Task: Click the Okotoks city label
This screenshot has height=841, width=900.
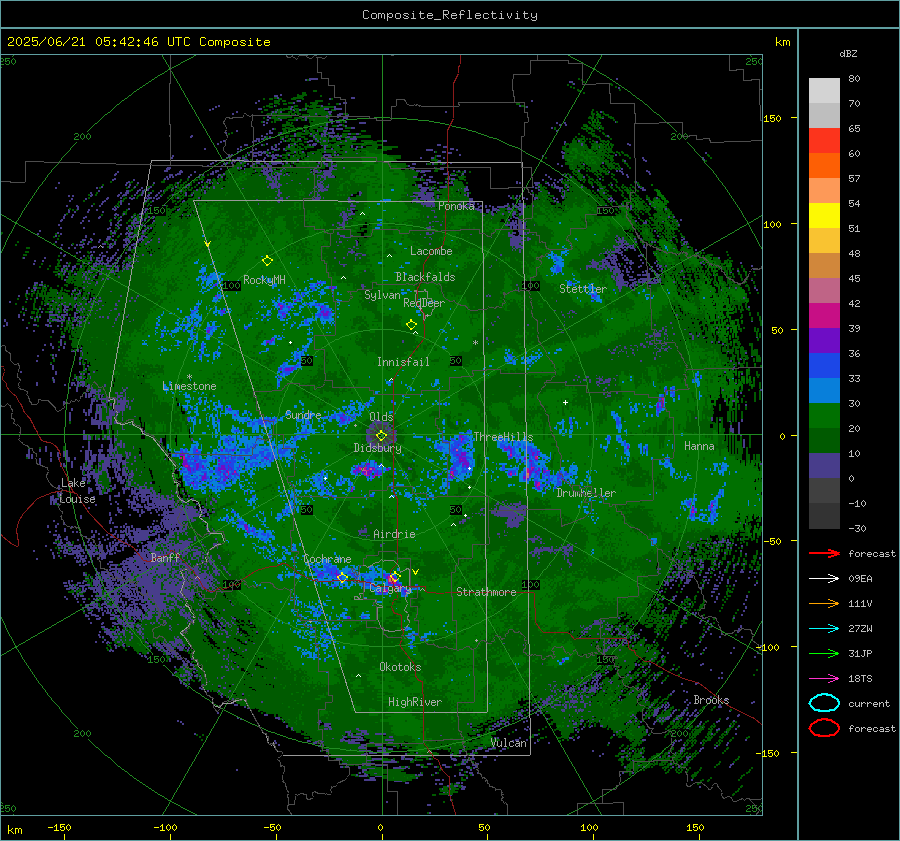Action: (400, 667)
